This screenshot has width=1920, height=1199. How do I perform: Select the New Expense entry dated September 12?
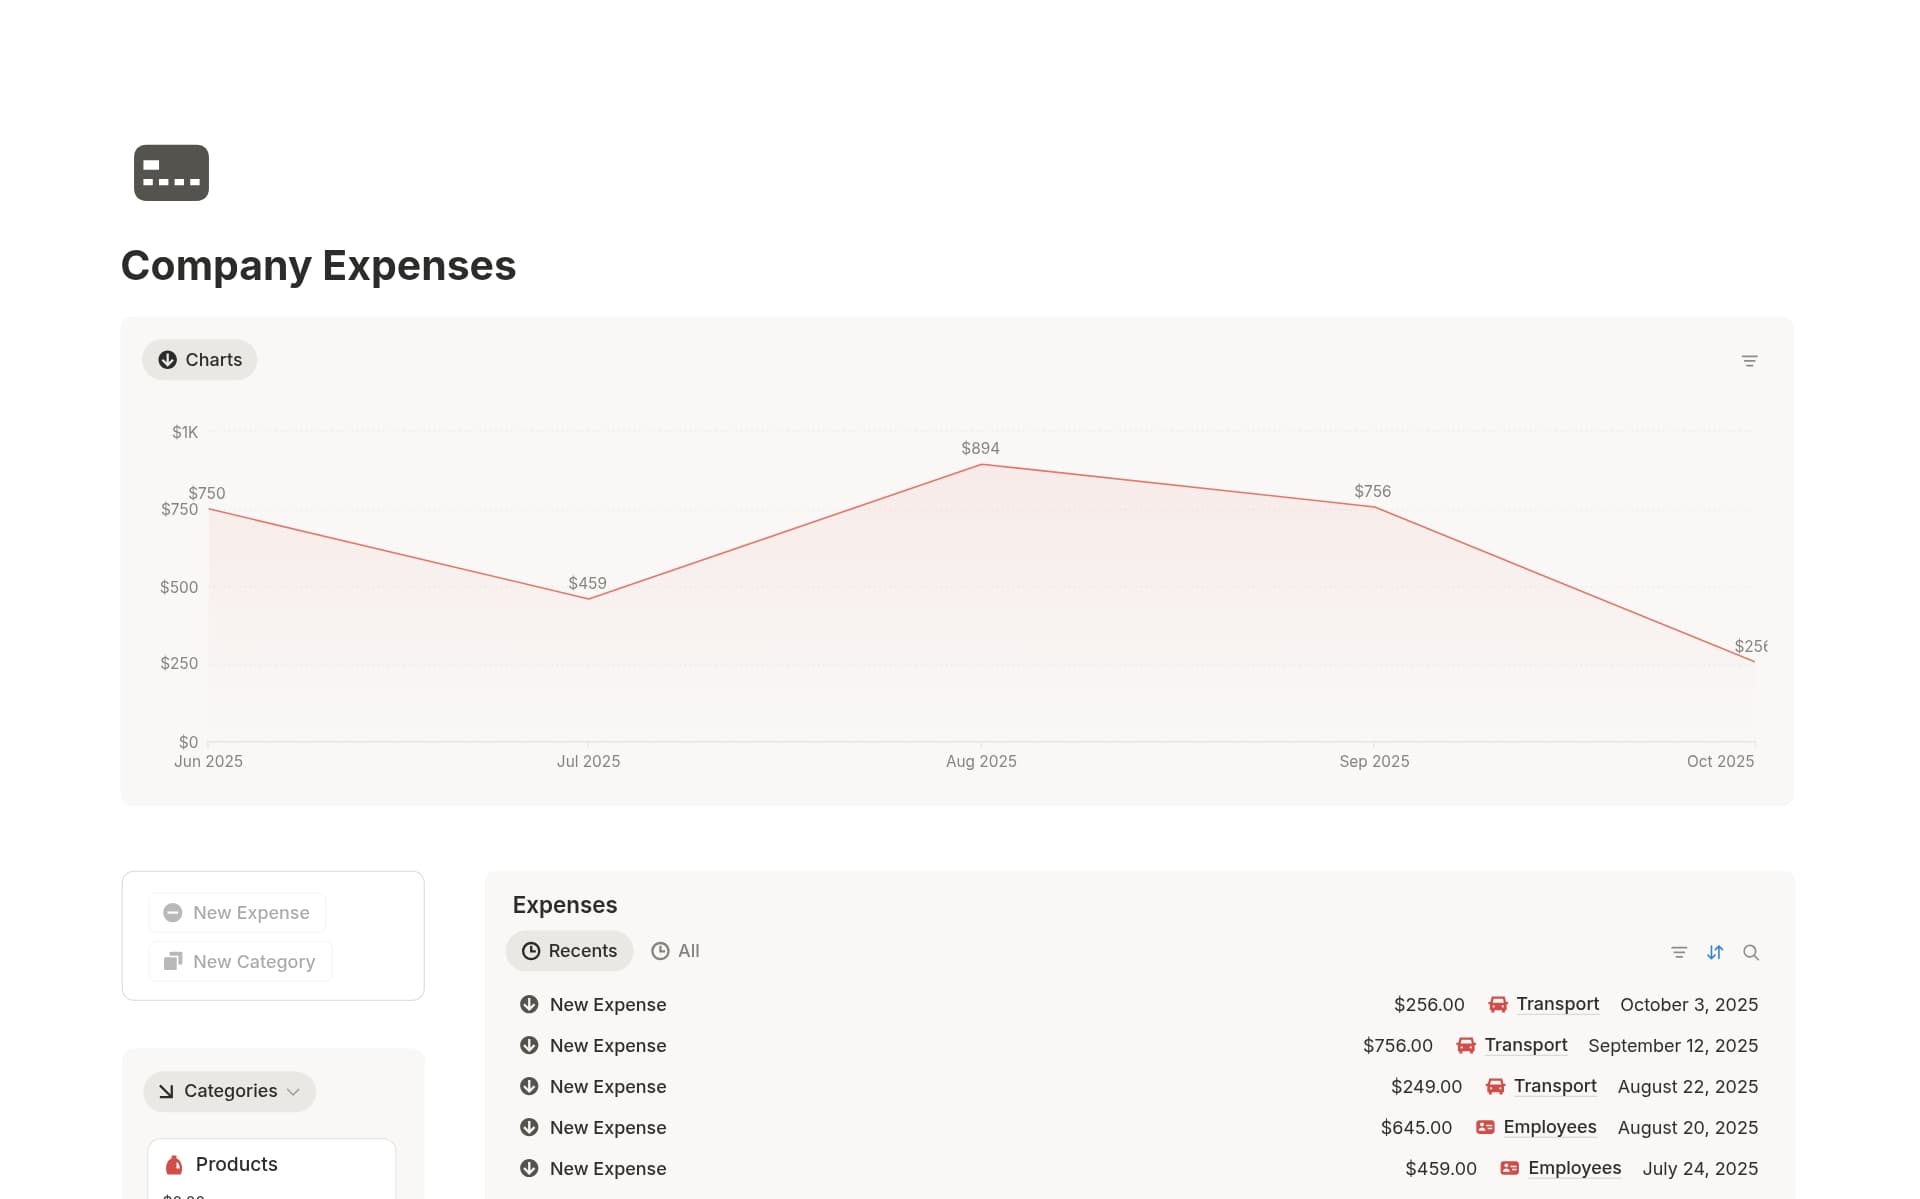pos(608,1045)
